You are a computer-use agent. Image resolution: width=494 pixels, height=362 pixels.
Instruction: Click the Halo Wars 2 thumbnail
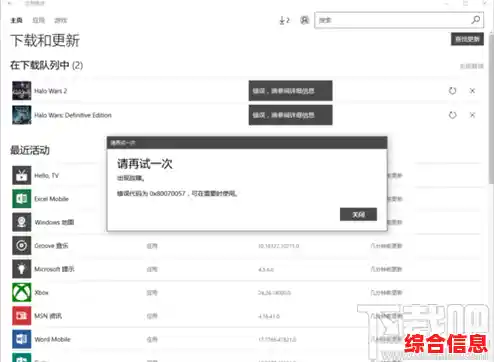[22, 91]
